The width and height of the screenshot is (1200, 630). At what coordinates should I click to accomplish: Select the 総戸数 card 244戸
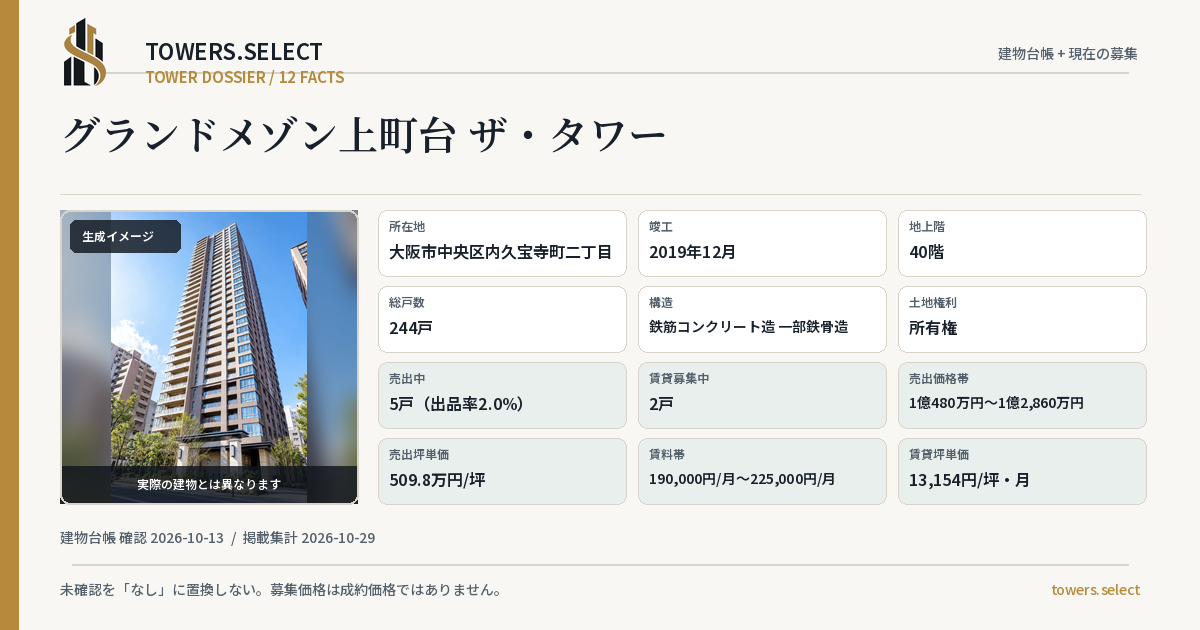pos(502,319)
